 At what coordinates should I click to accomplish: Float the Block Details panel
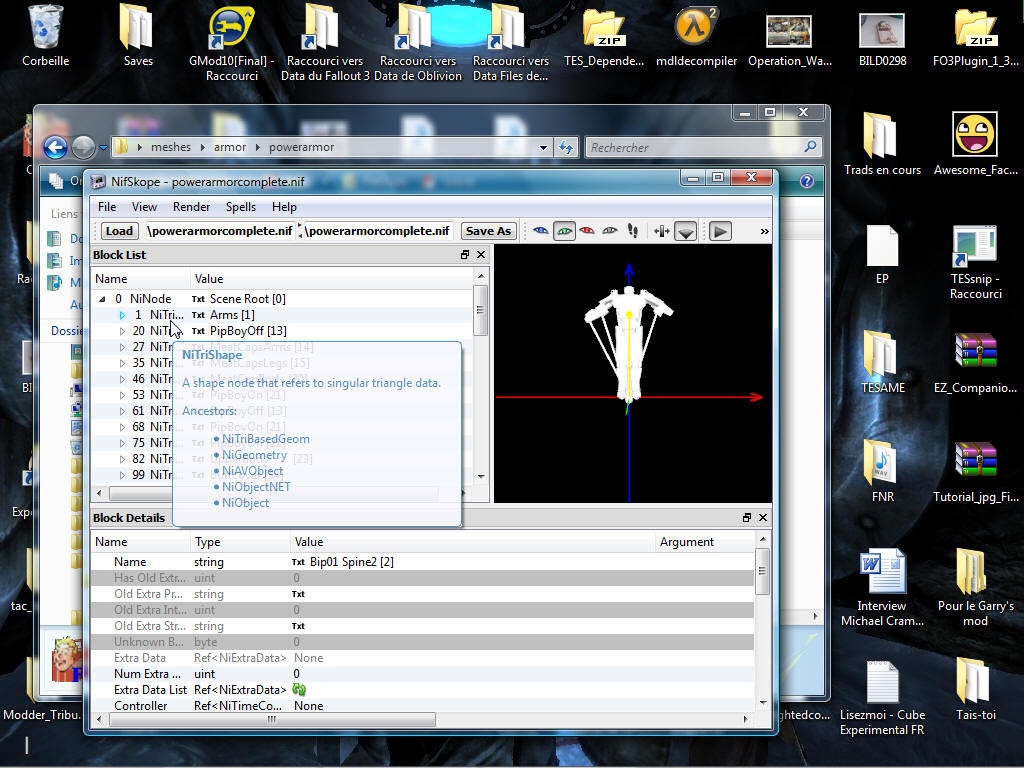coord(747,517)
